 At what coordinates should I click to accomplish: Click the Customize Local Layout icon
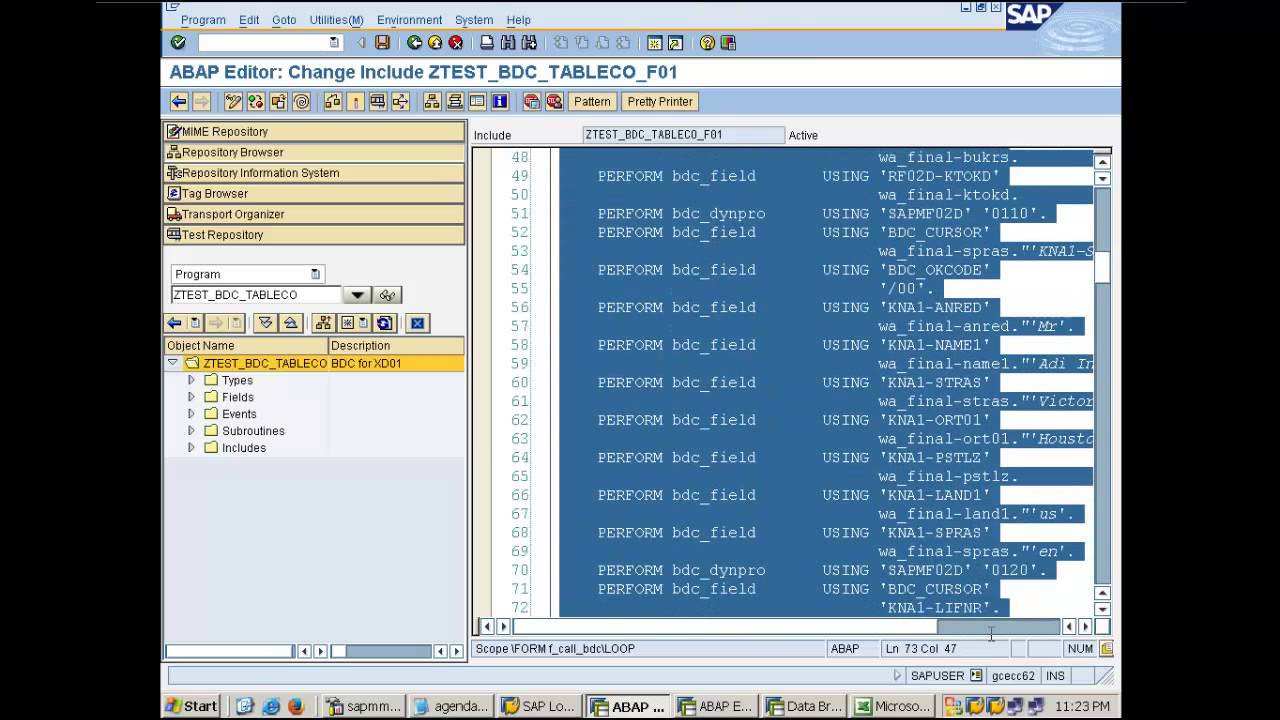[x=728, y=43]
